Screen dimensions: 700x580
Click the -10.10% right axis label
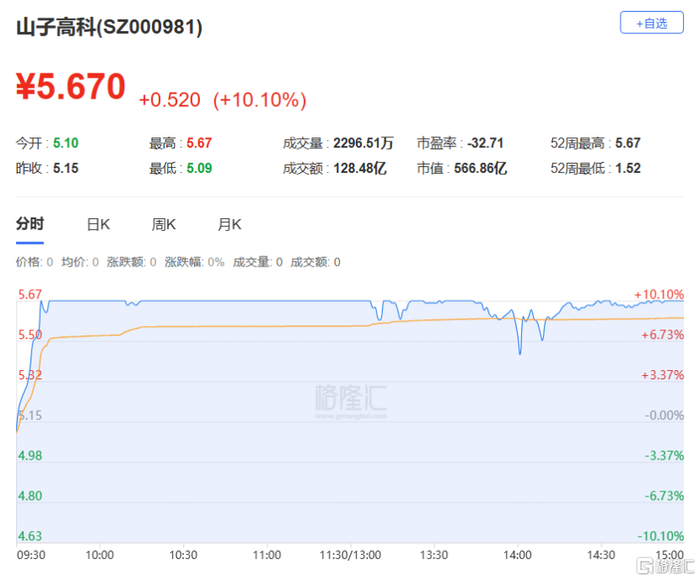click(661, 536)
